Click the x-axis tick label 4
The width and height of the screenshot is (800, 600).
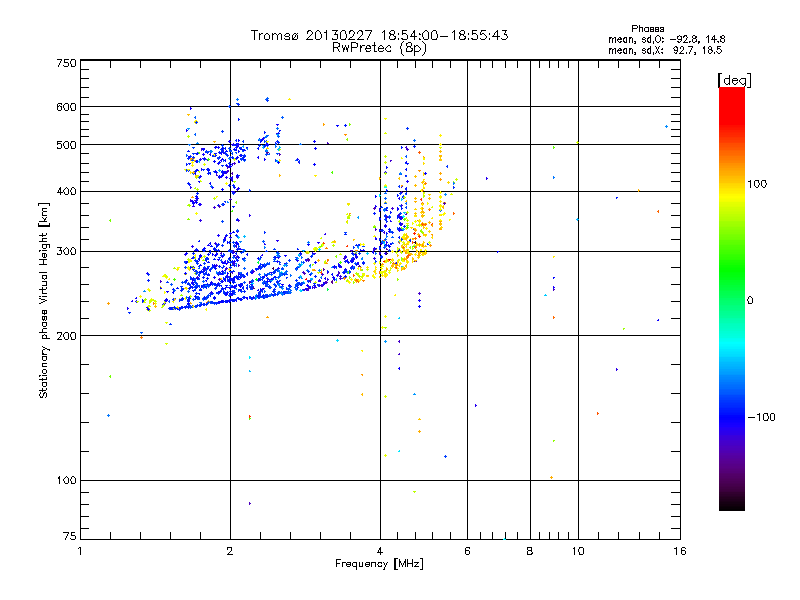[380, 551]
